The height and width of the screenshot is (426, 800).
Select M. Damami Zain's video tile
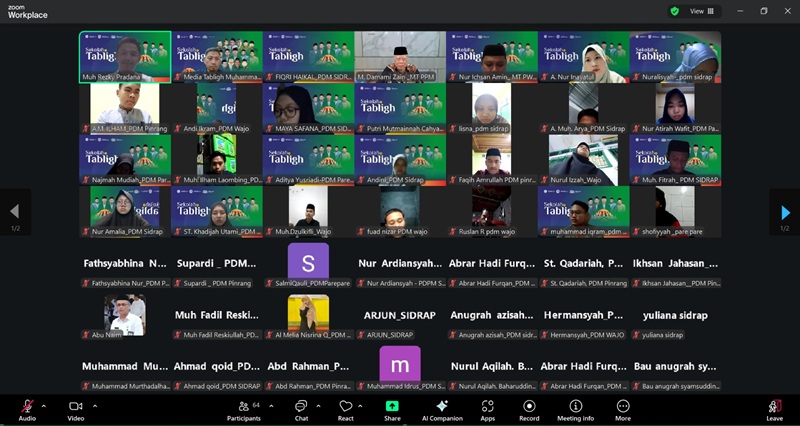click(400, 56)
